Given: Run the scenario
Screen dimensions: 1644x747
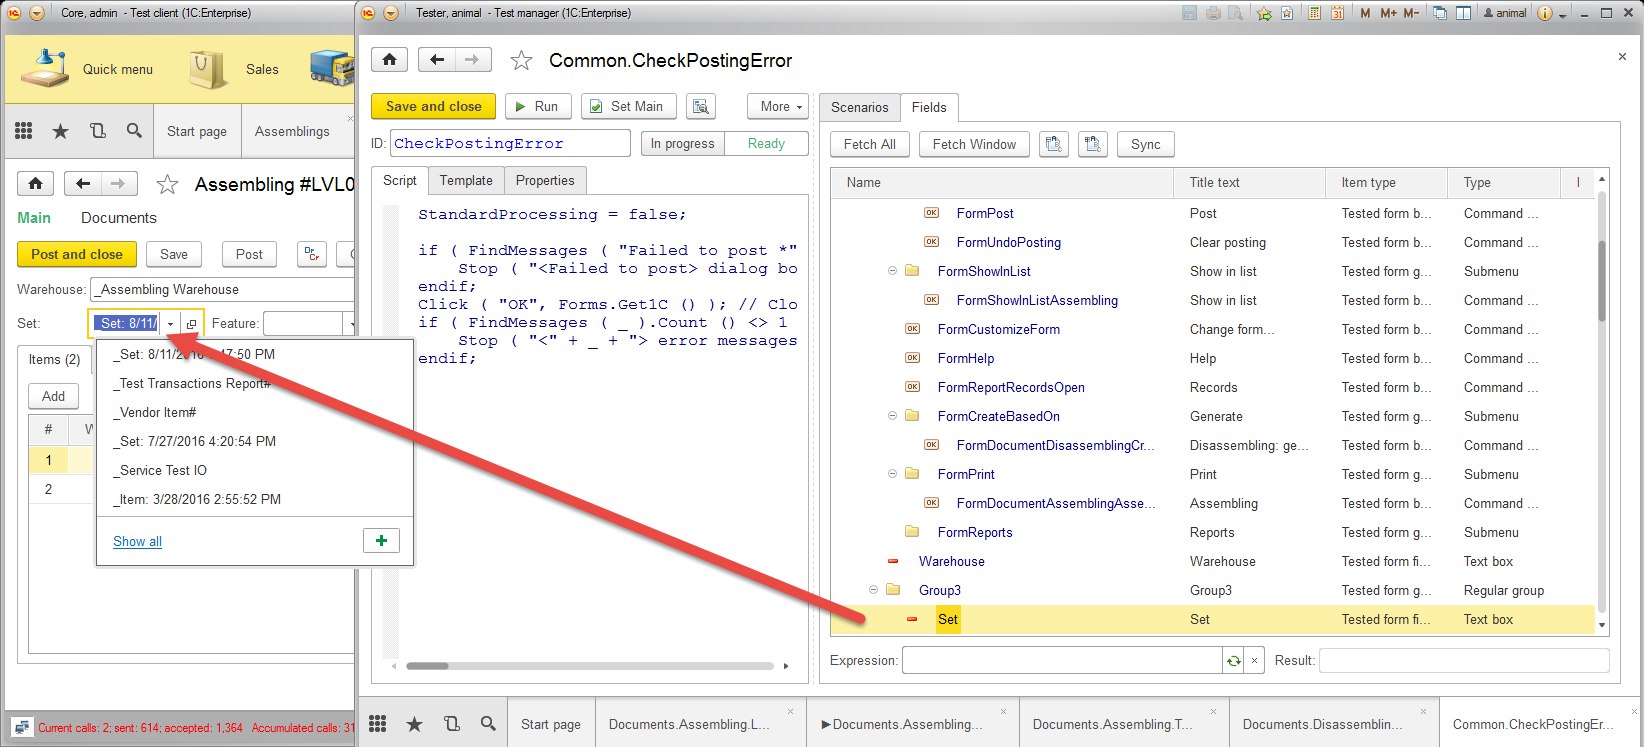Looking at the screenshot, I should point(538,106).
